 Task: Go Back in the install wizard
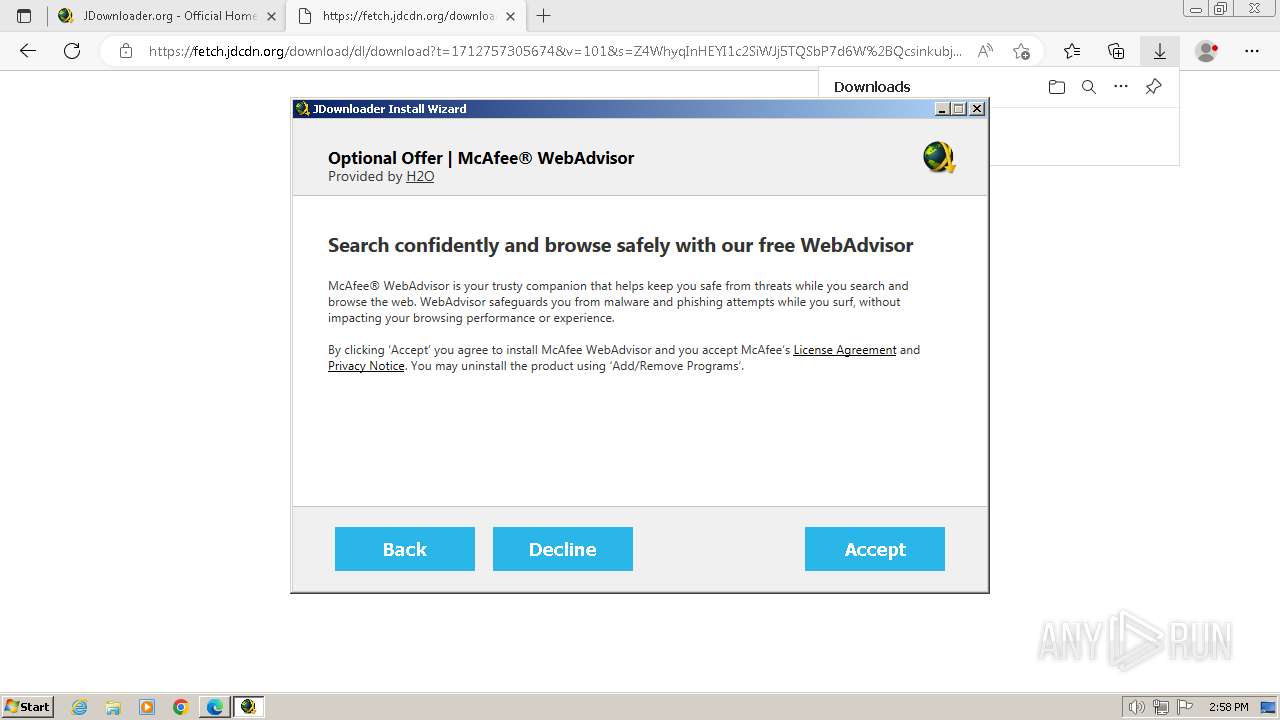click(405, 549)
